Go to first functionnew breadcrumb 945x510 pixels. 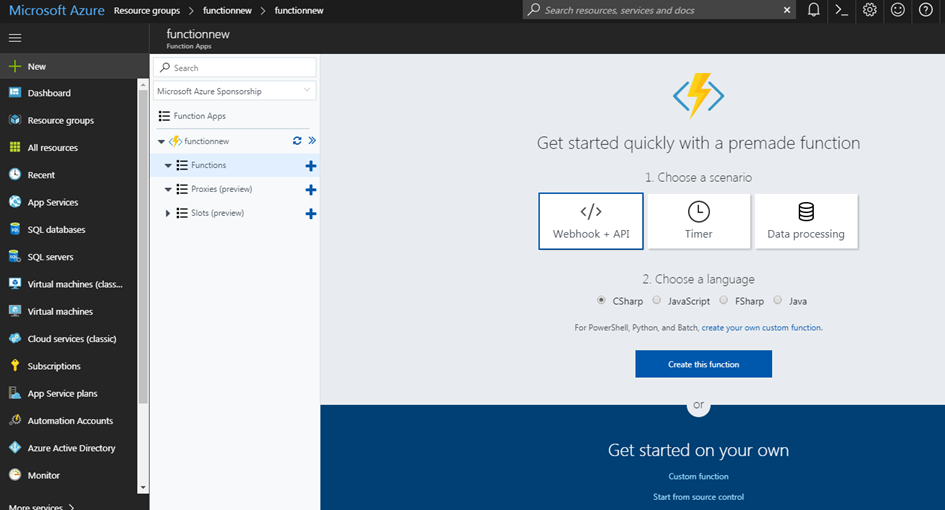pyautogui.click(x=227, y=10)
